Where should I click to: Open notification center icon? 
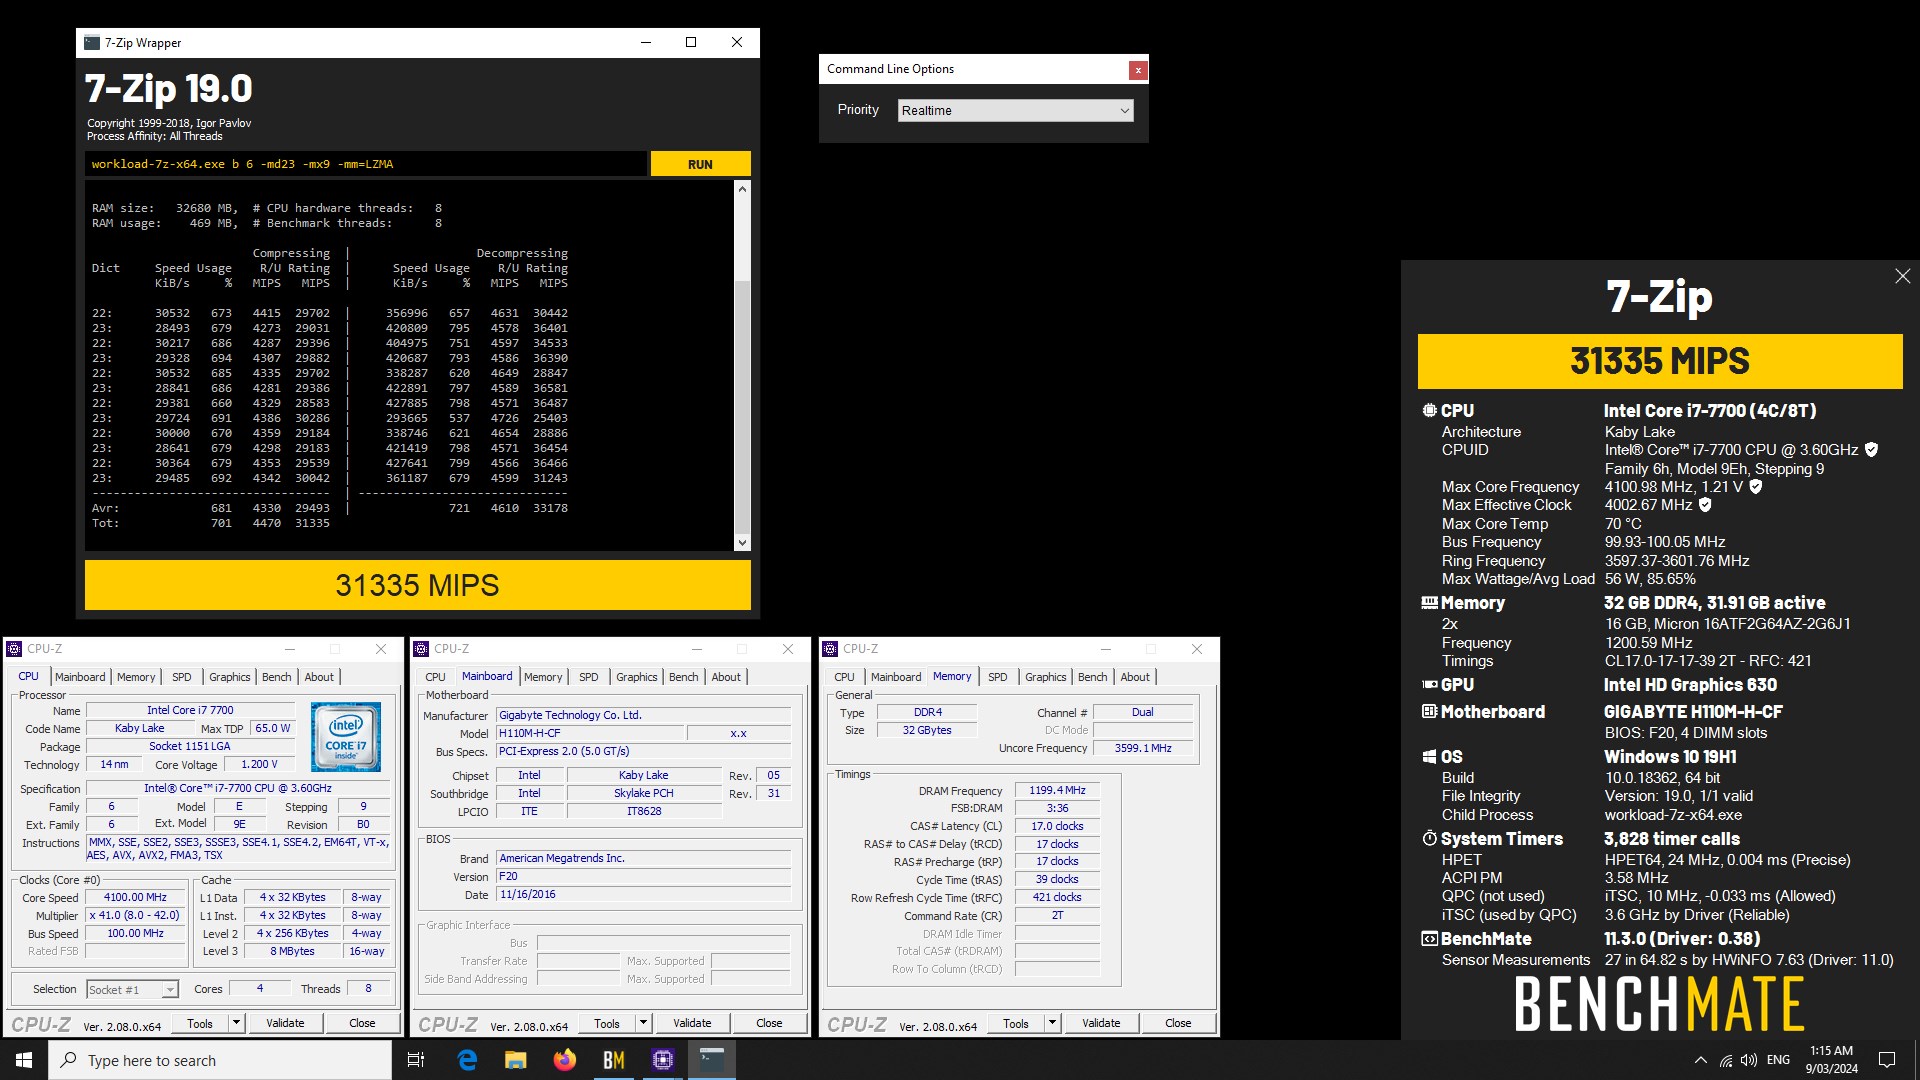coord(1887,1060)
